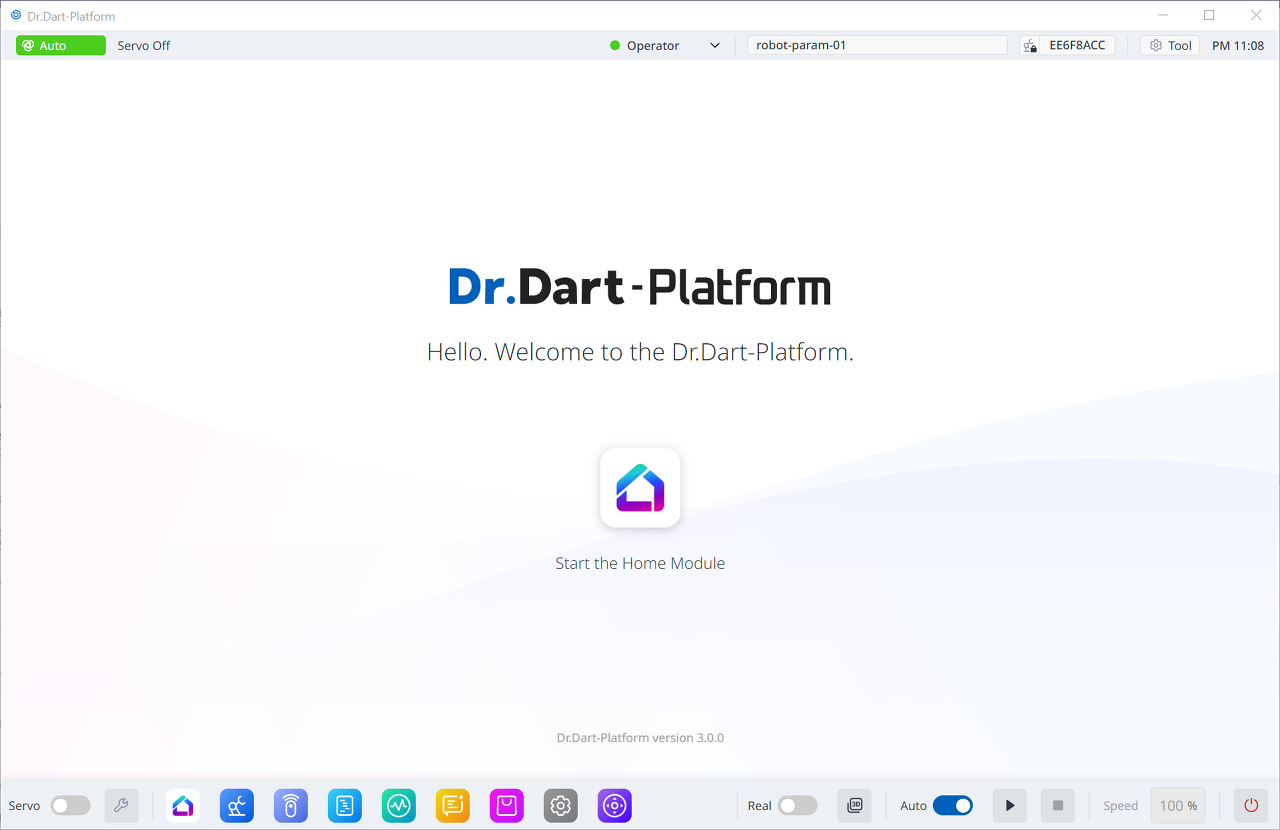Expand the Operator role dropdown
The image size is (1280, 830).
tap(714, 45)
